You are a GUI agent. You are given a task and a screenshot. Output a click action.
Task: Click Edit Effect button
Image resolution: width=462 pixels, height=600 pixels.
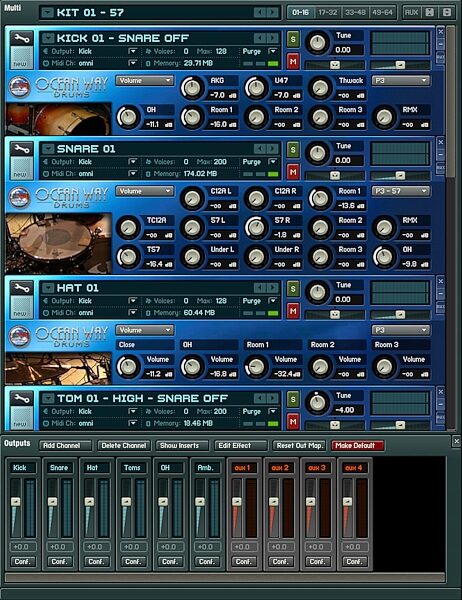pyautogui.click(x=241, y=446)
